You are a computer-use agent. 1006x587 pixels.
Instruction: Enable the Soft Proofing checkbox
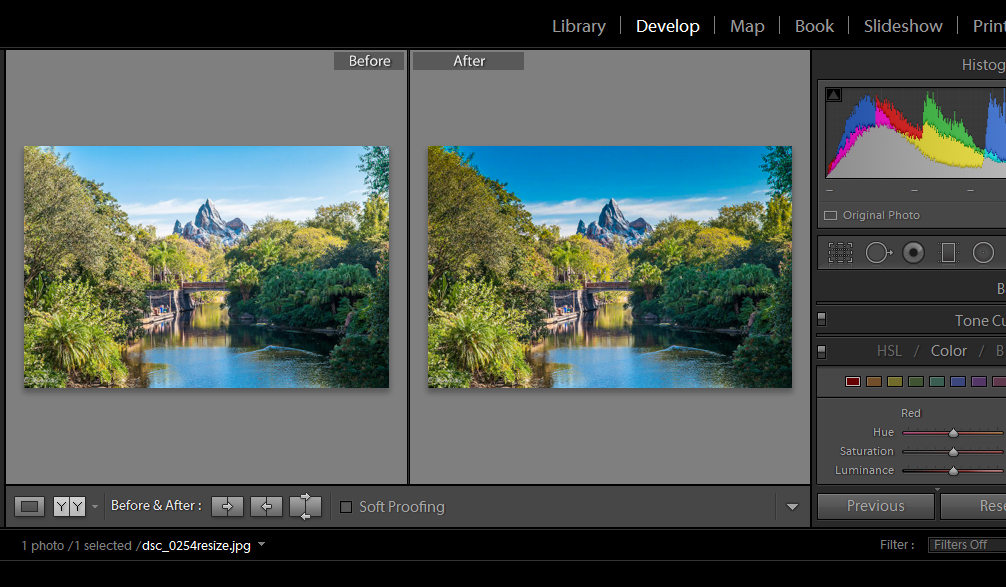tap(346, 507)
